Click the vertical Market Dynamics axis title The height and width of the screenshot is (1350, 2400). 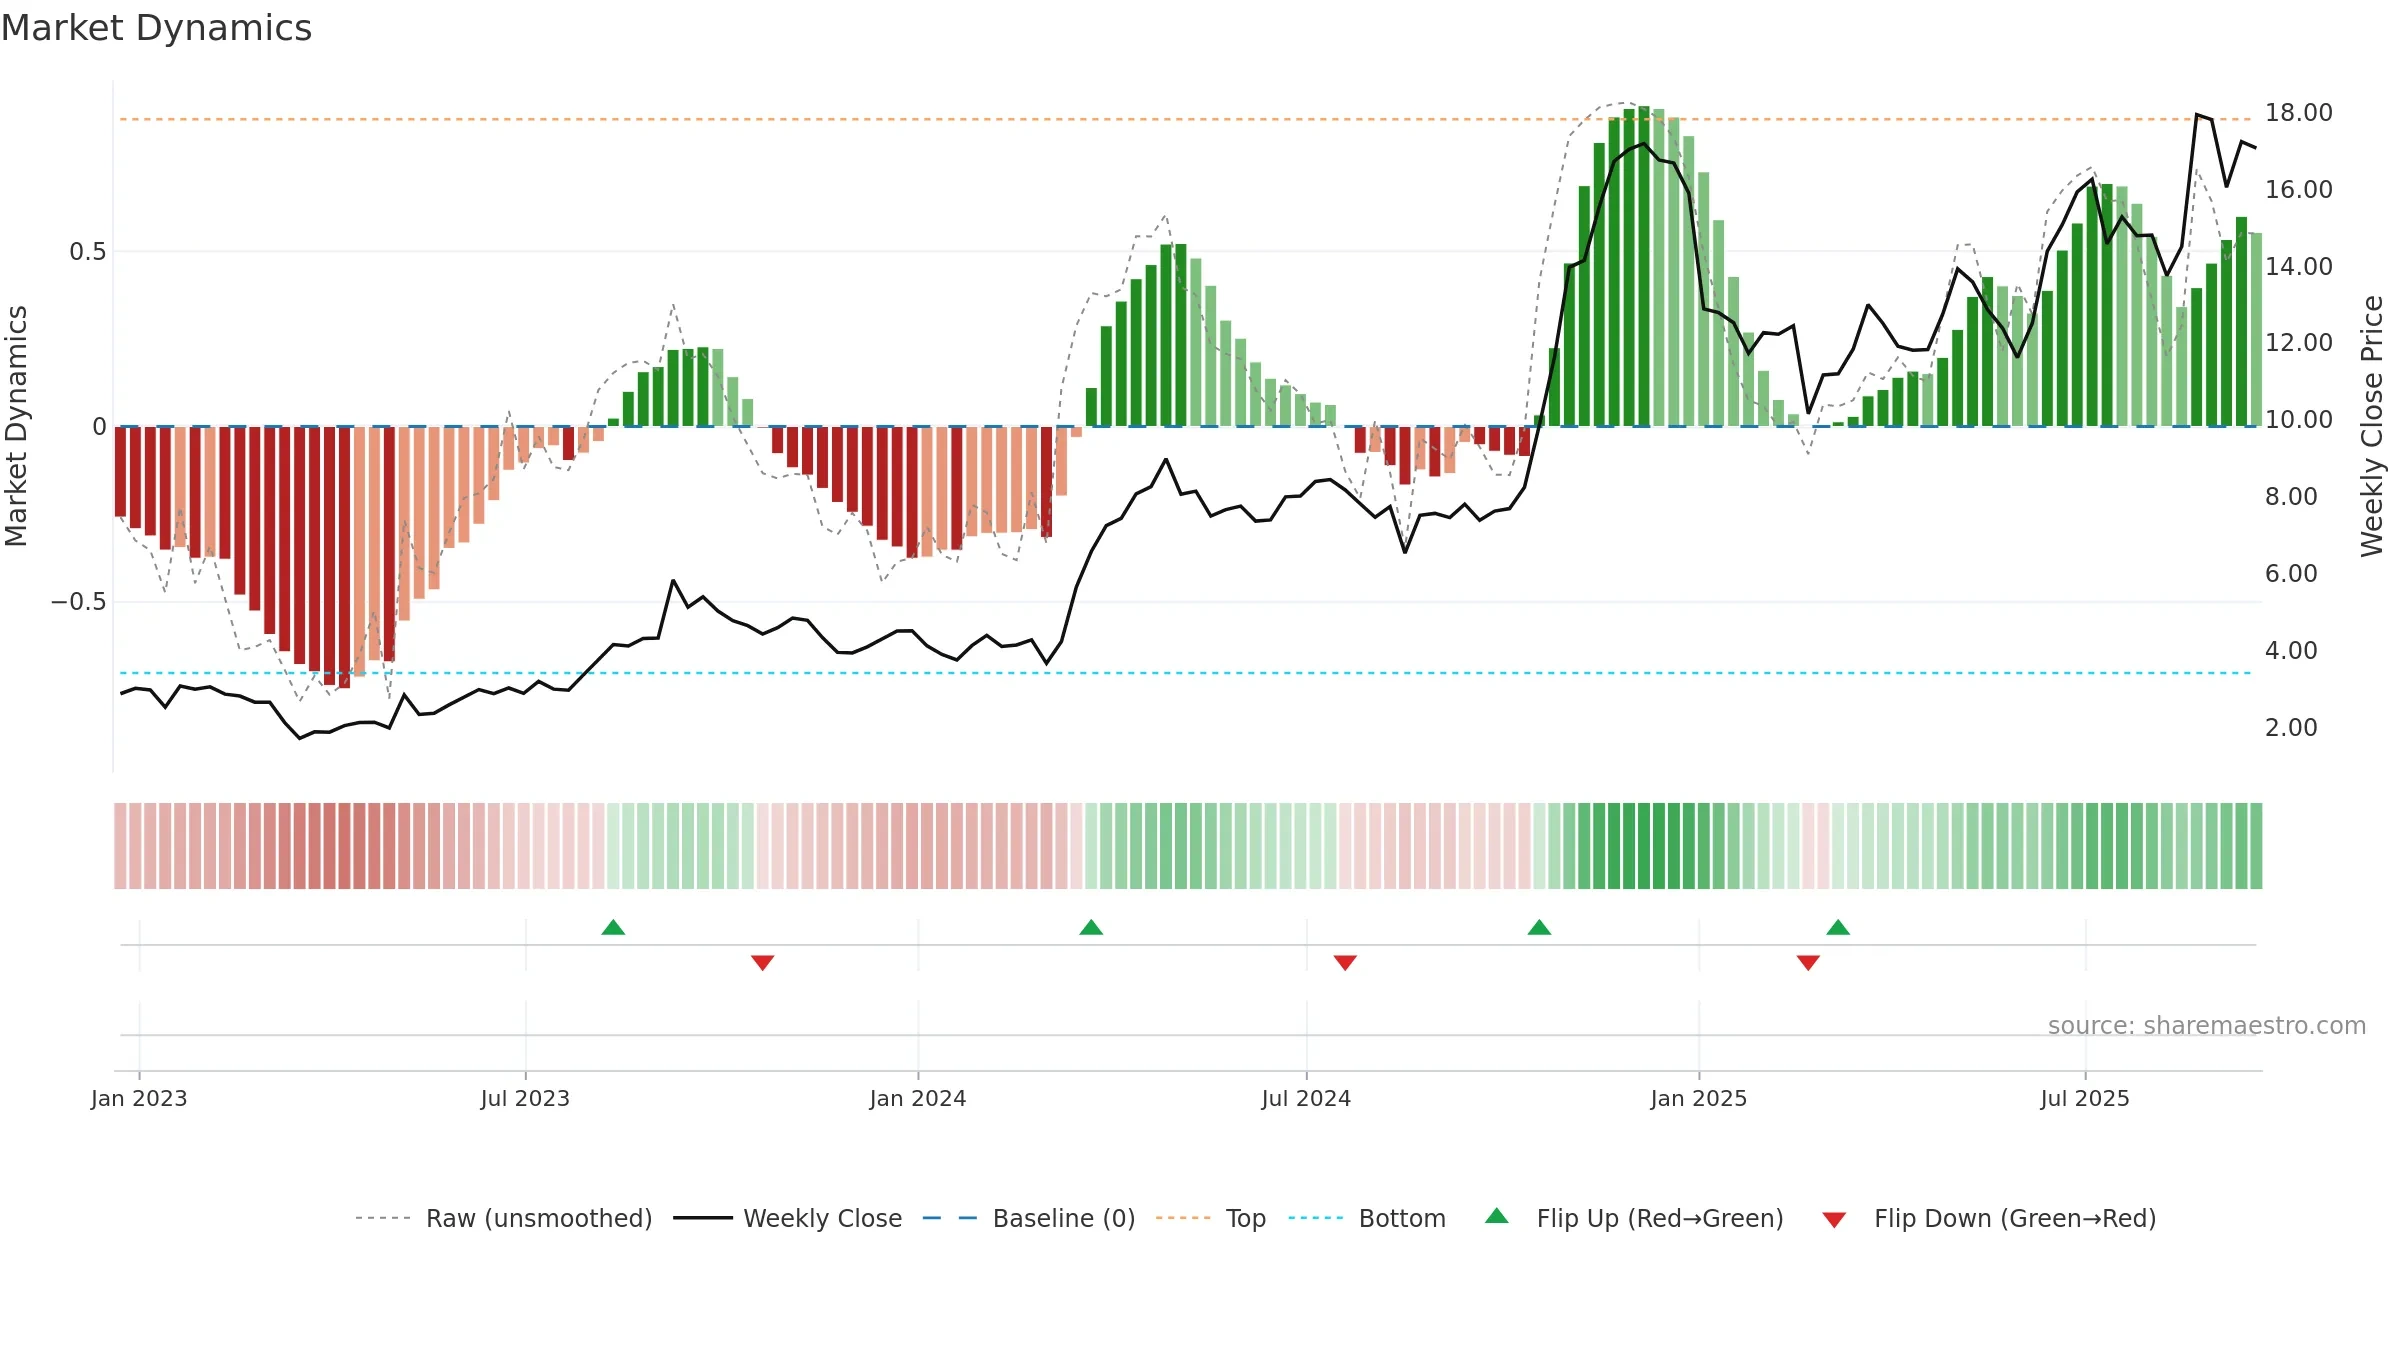pos(16,426)
